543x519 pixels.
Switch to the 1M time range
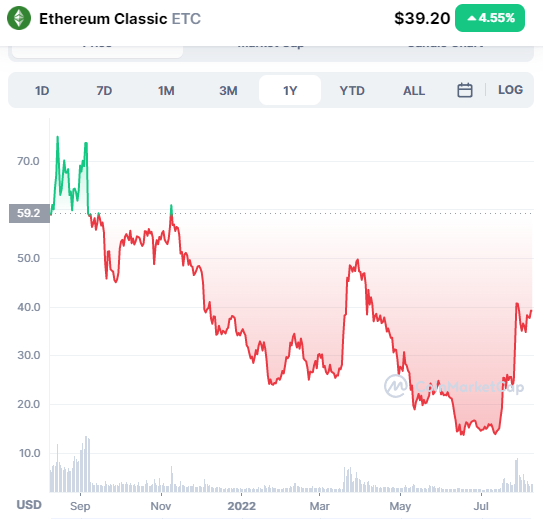point(166,91)
